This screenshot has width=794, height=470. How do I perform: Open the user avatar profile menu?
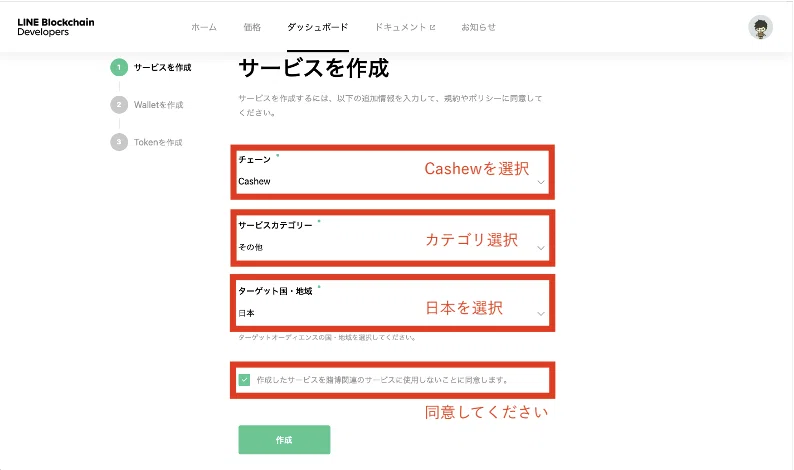[760, 27]
